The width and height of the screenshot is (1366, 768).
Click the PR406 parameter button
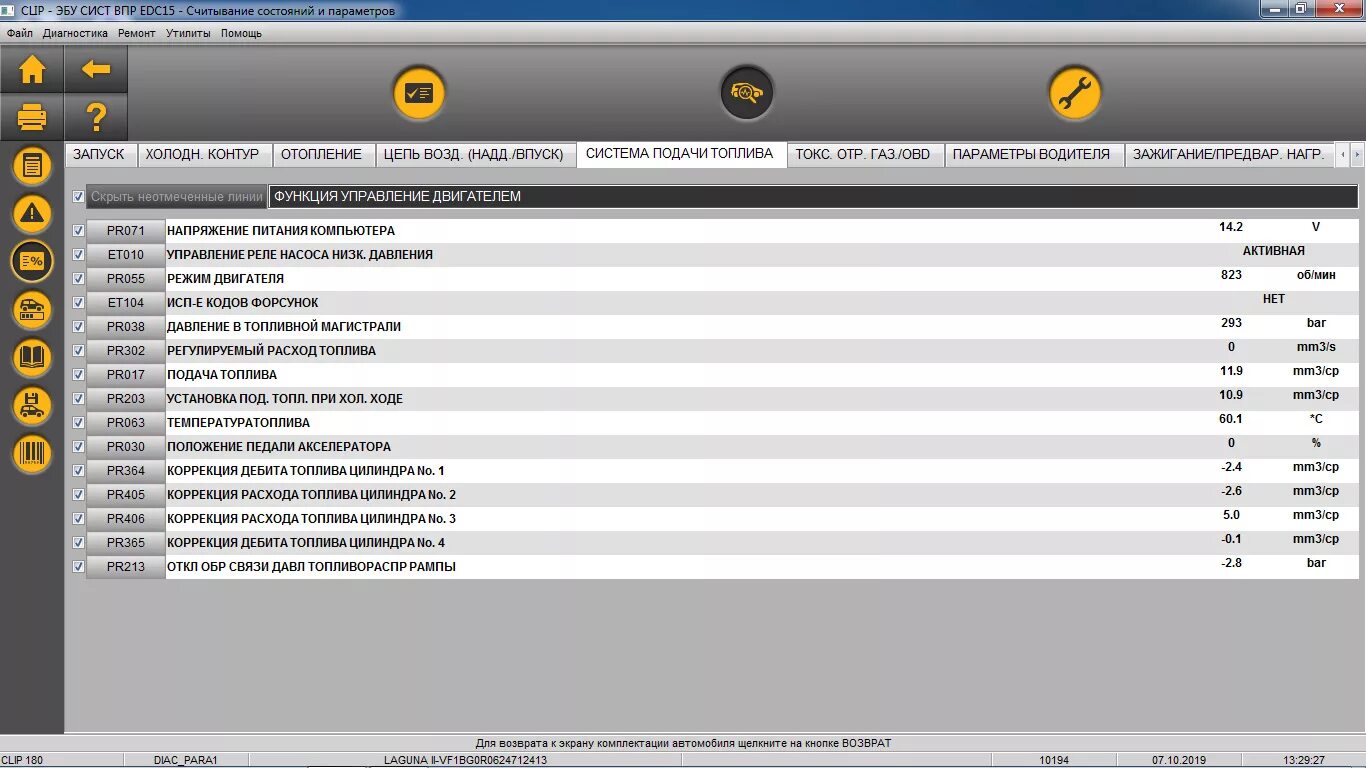[x=126, y=519]
